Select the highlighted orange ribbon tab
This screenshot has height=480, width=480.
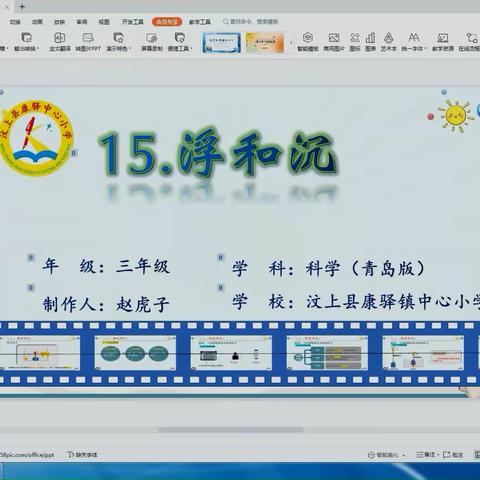(167, 22)
